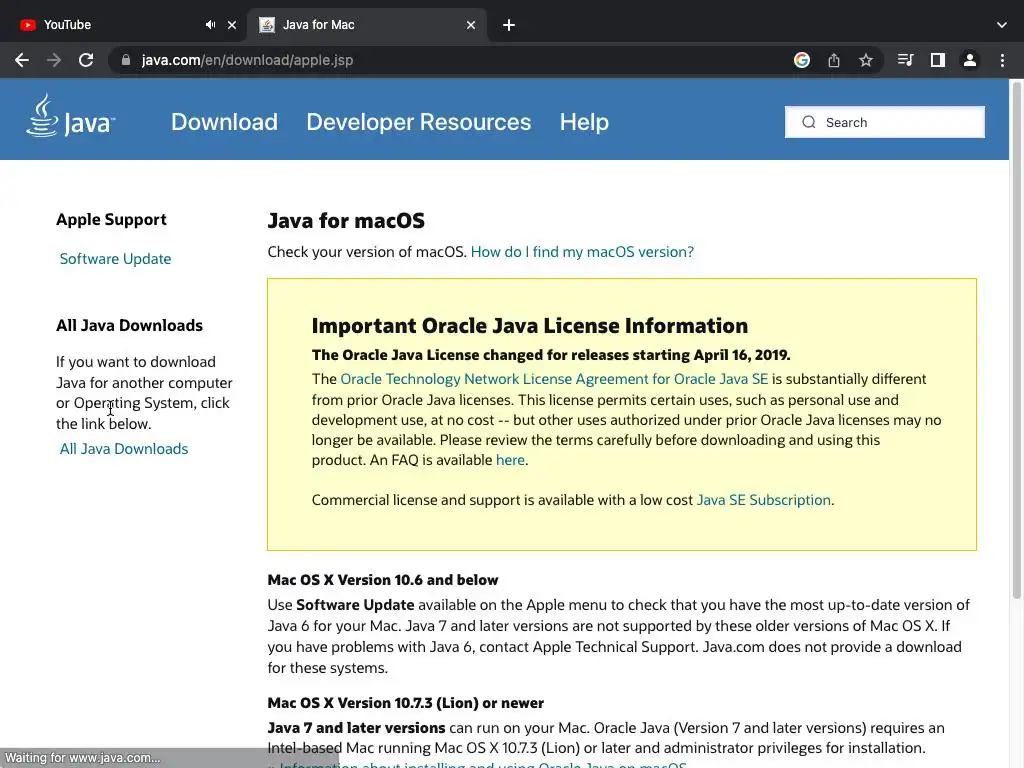
Task: Click the browser forward arrow
Action: (54, 60)
